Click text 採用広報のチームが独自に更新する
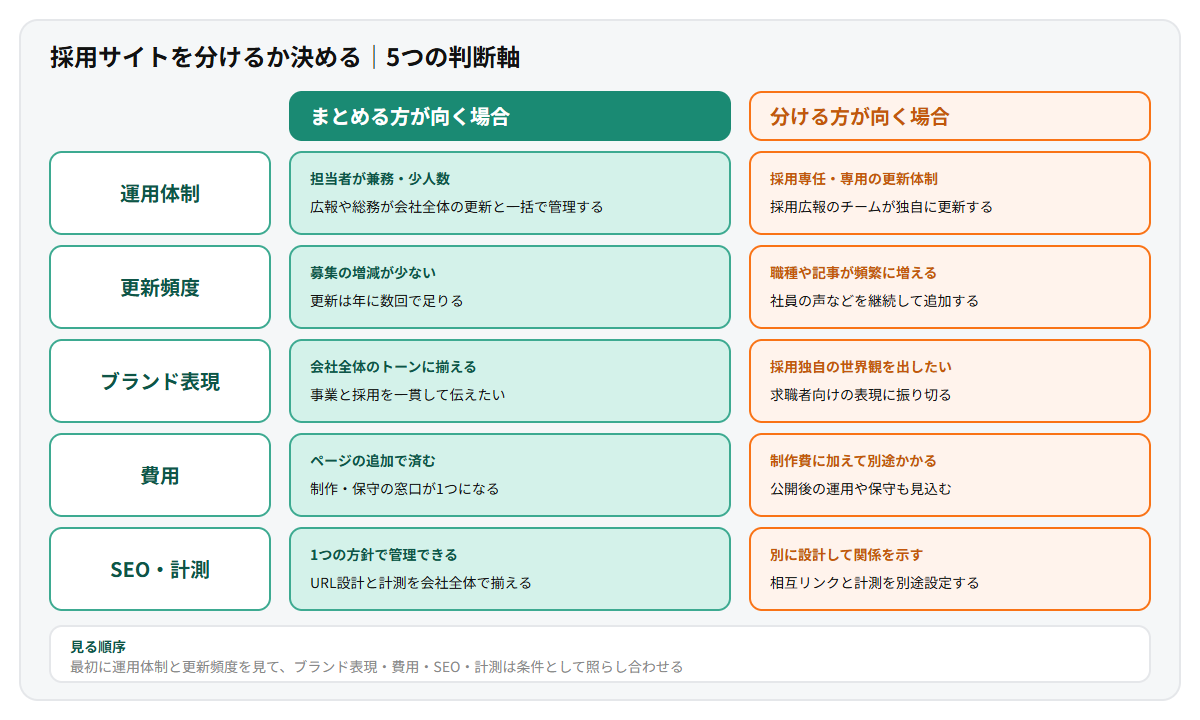 881,207
